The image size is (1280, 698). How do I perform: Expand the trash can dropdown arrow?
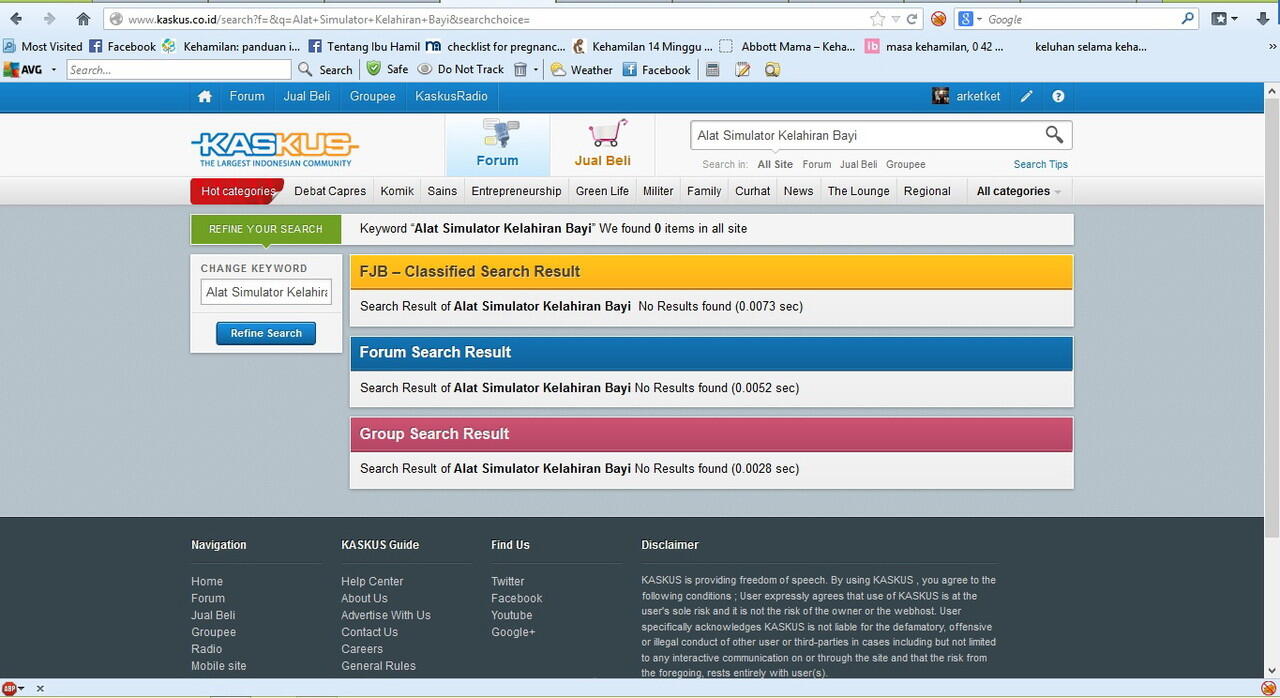coord(535,70)
